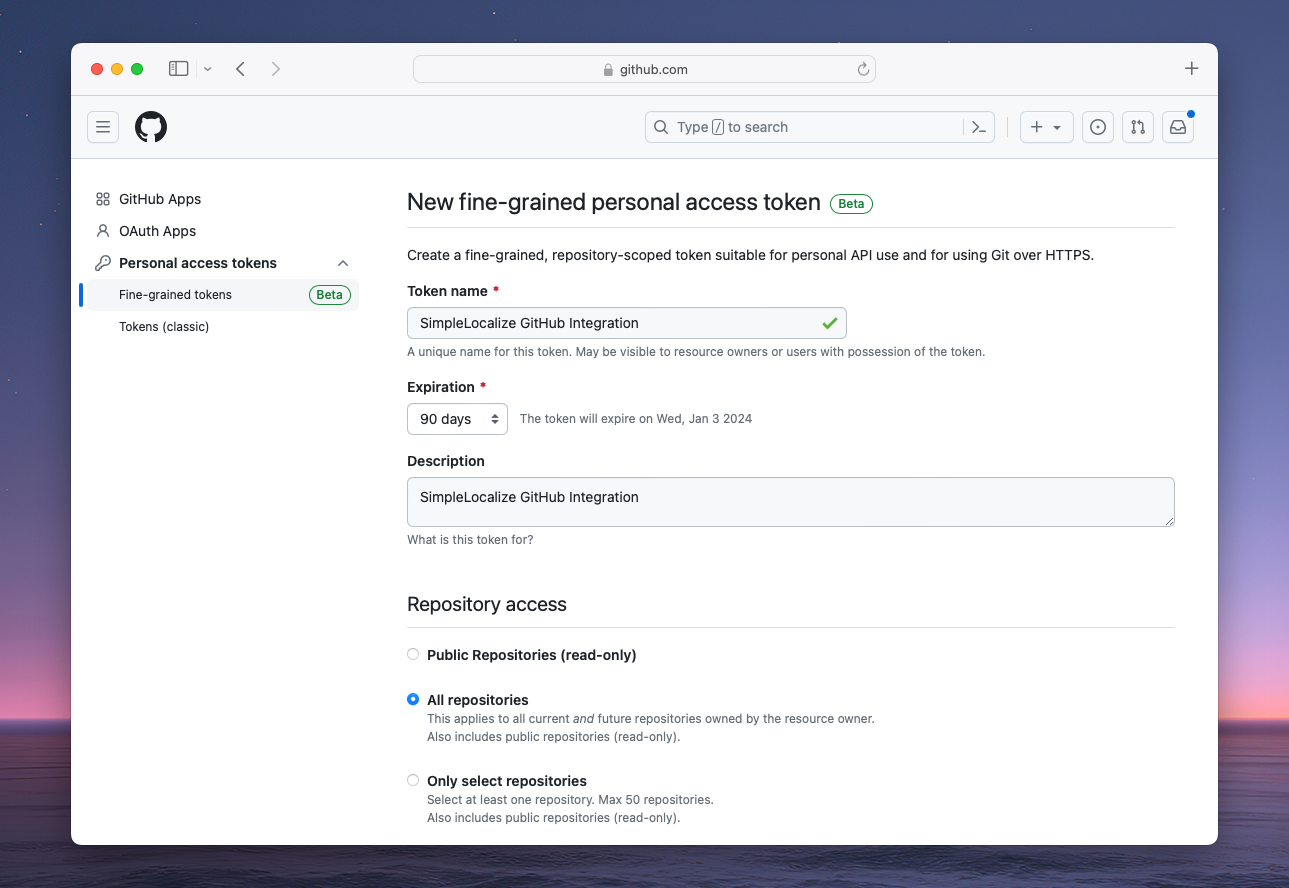Open the notifications inbox icon
Image resolution: width=1289 pixels, height=888 pixels.
coord(1178,127)
